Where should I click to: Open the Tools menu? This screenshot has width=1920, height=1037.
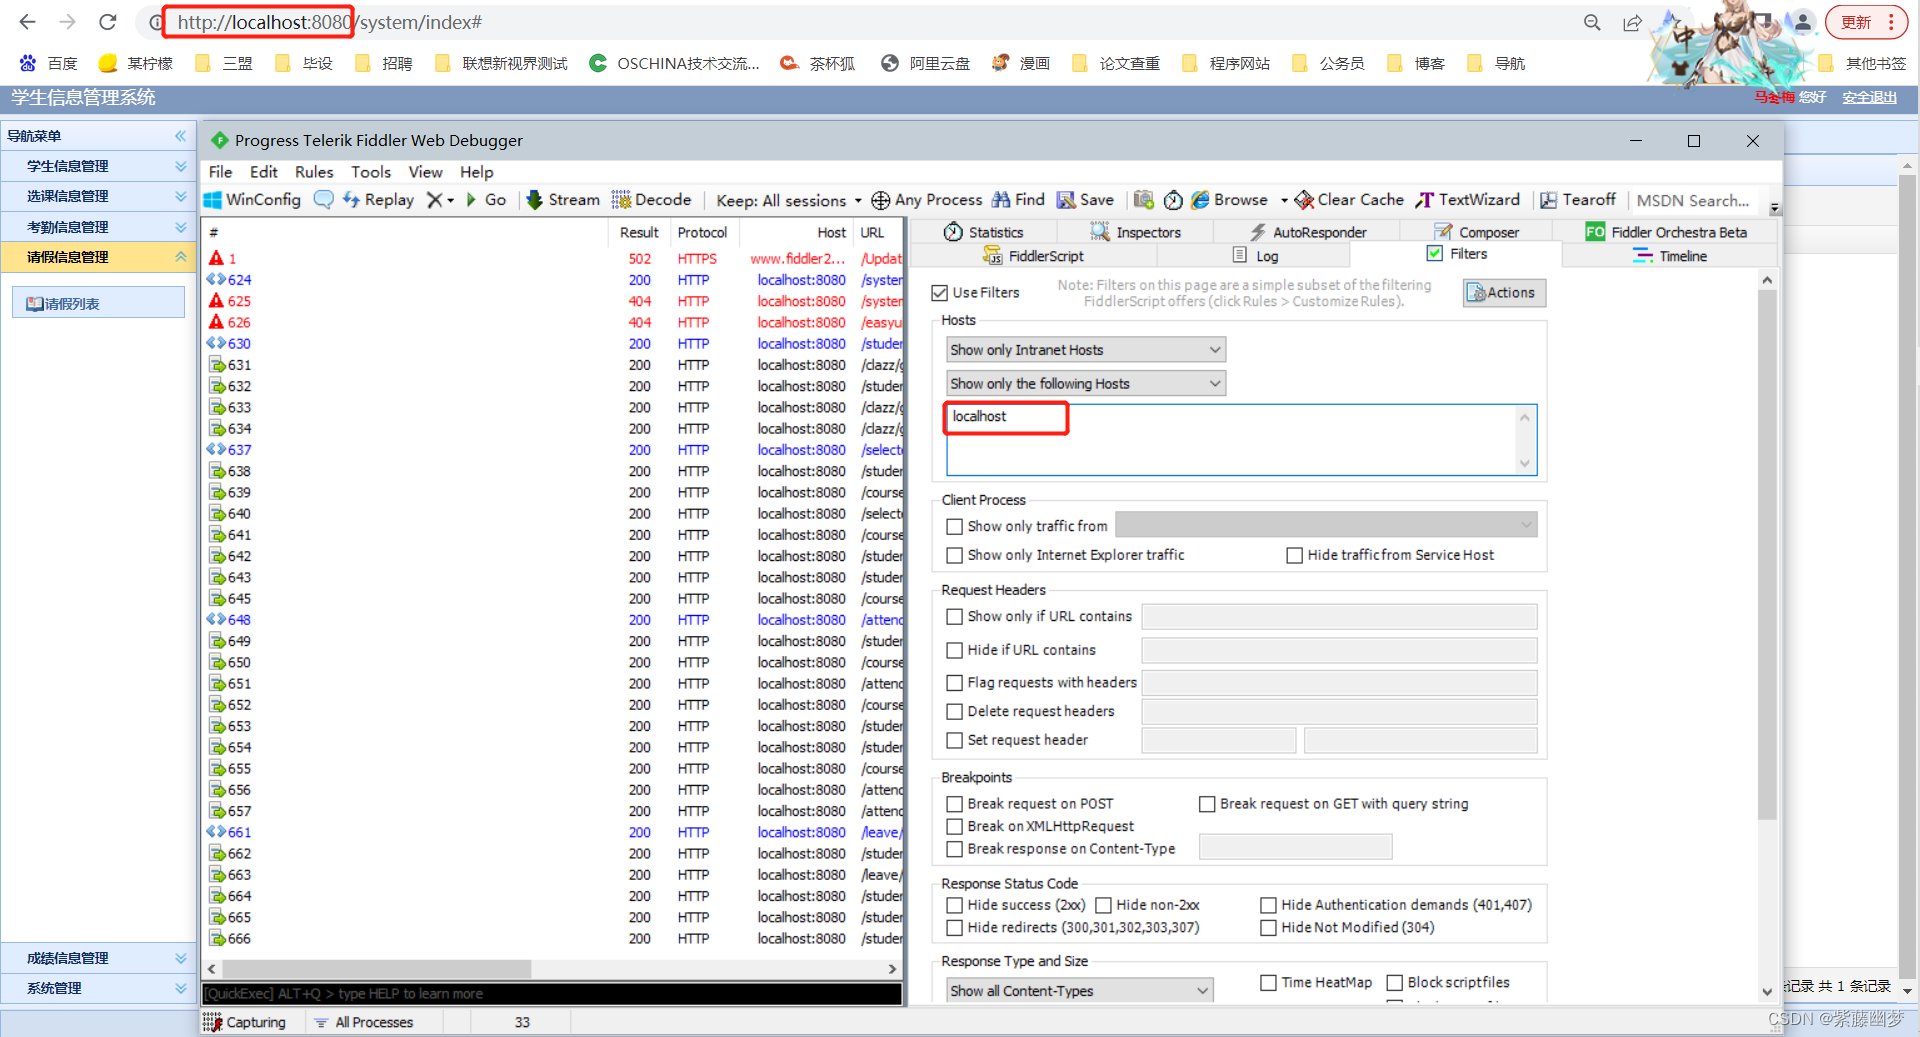pos(371,172)
